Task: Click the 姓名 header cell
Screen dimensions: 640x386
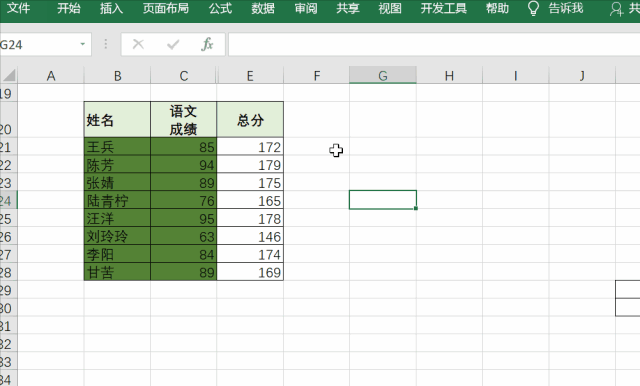Action: click(117, 120)
